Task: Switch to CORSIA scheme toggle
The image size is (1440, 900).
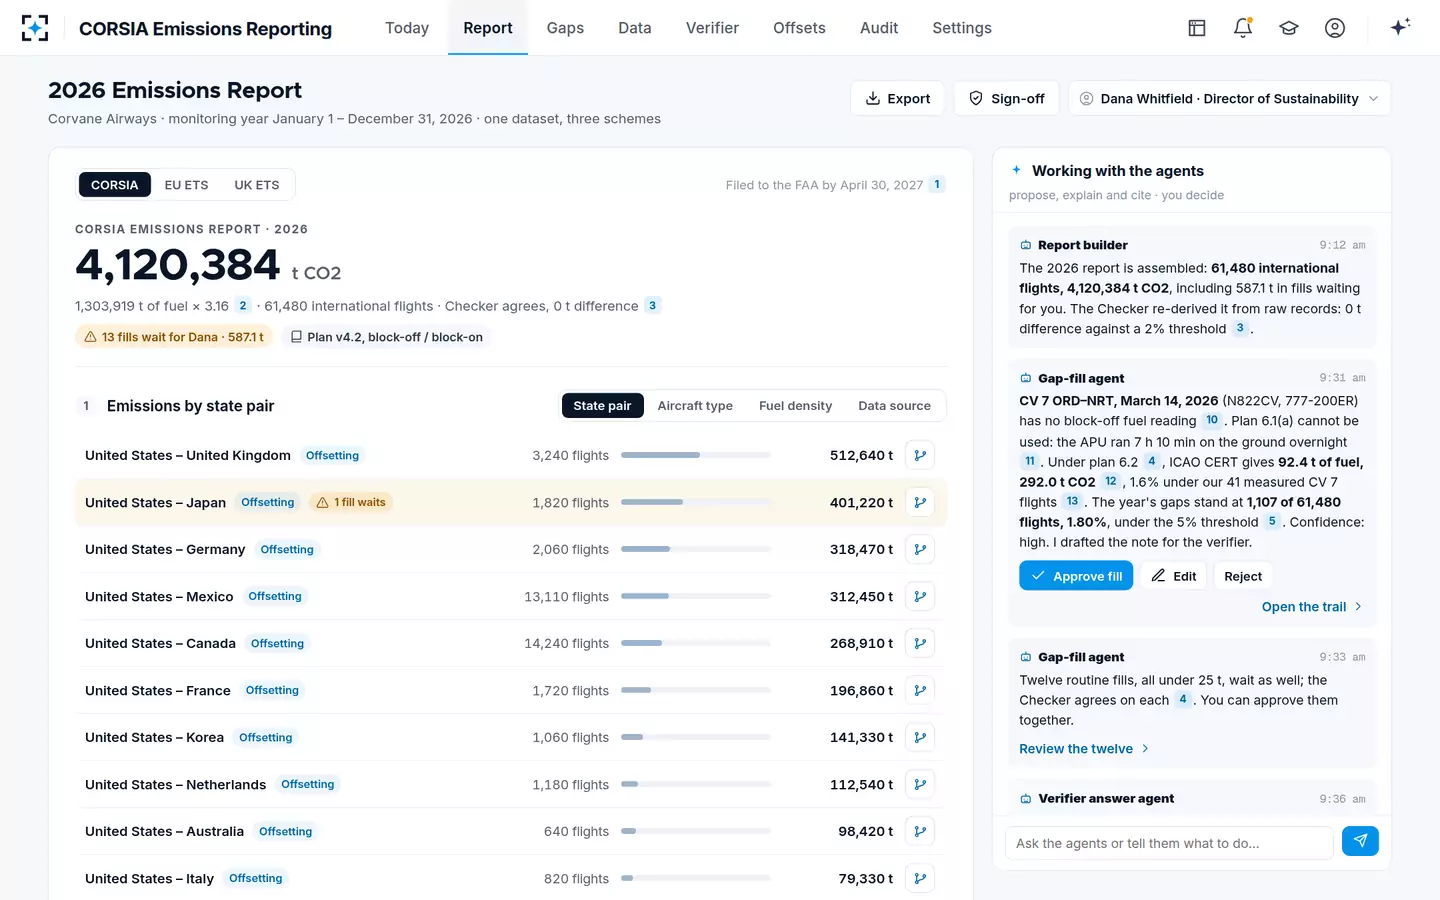Action: pyautogui.click(x=115, y=185)
